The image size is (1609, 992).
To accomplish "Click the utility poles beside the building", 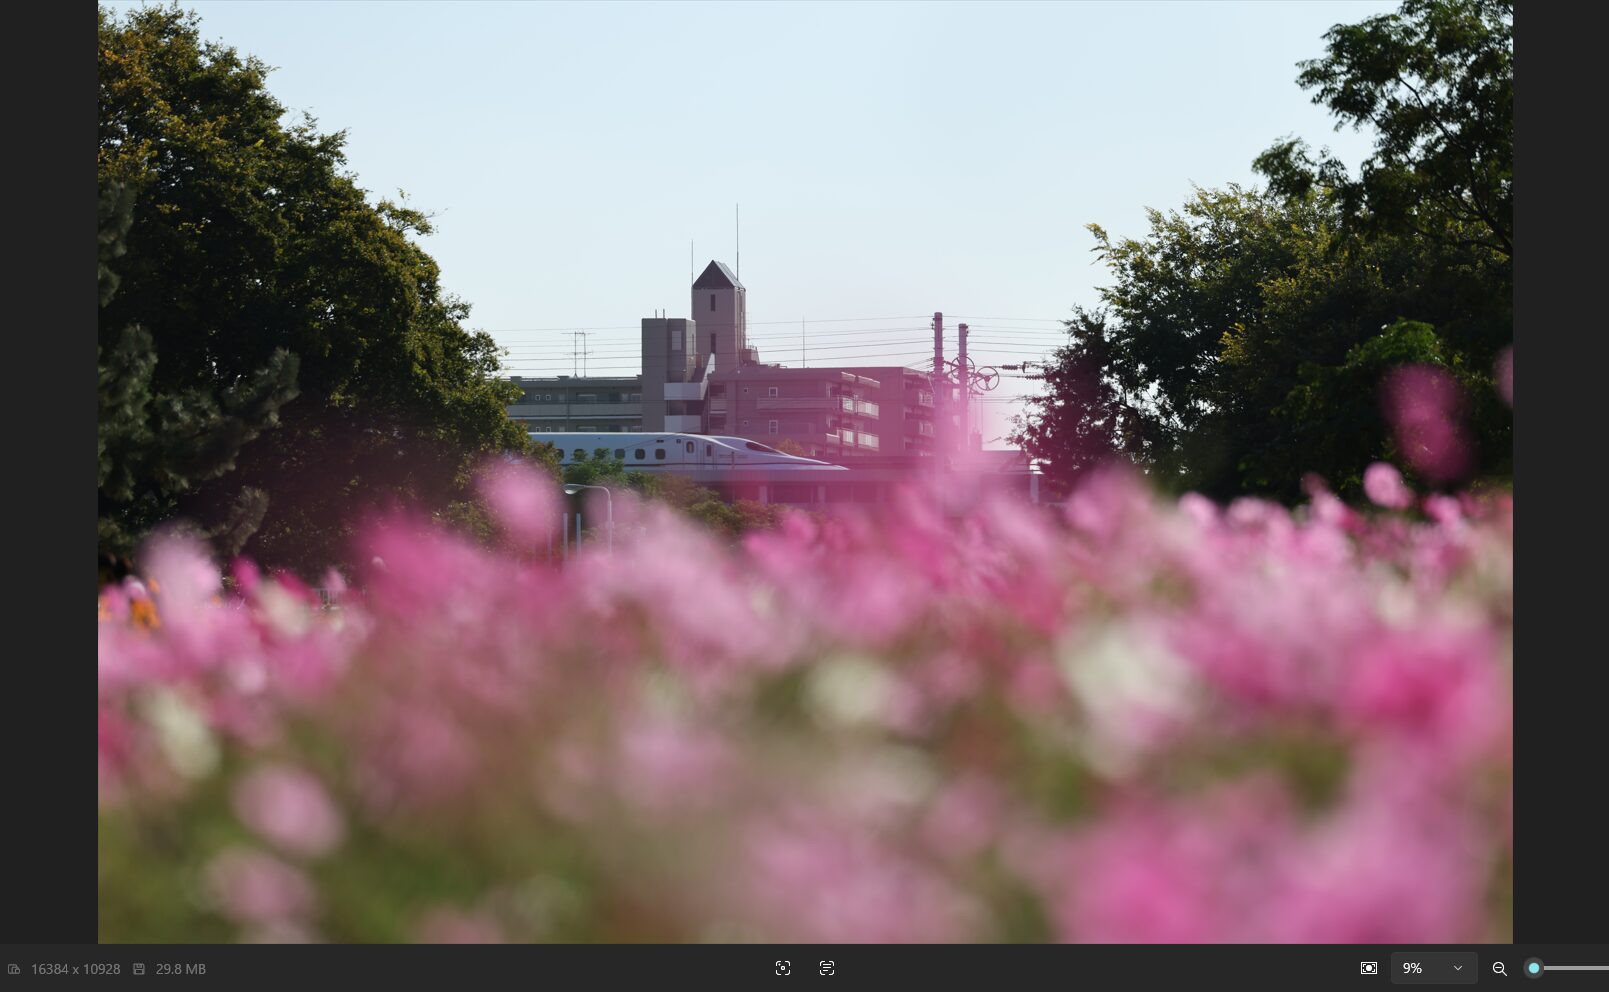I will click(x=950, y=370).
